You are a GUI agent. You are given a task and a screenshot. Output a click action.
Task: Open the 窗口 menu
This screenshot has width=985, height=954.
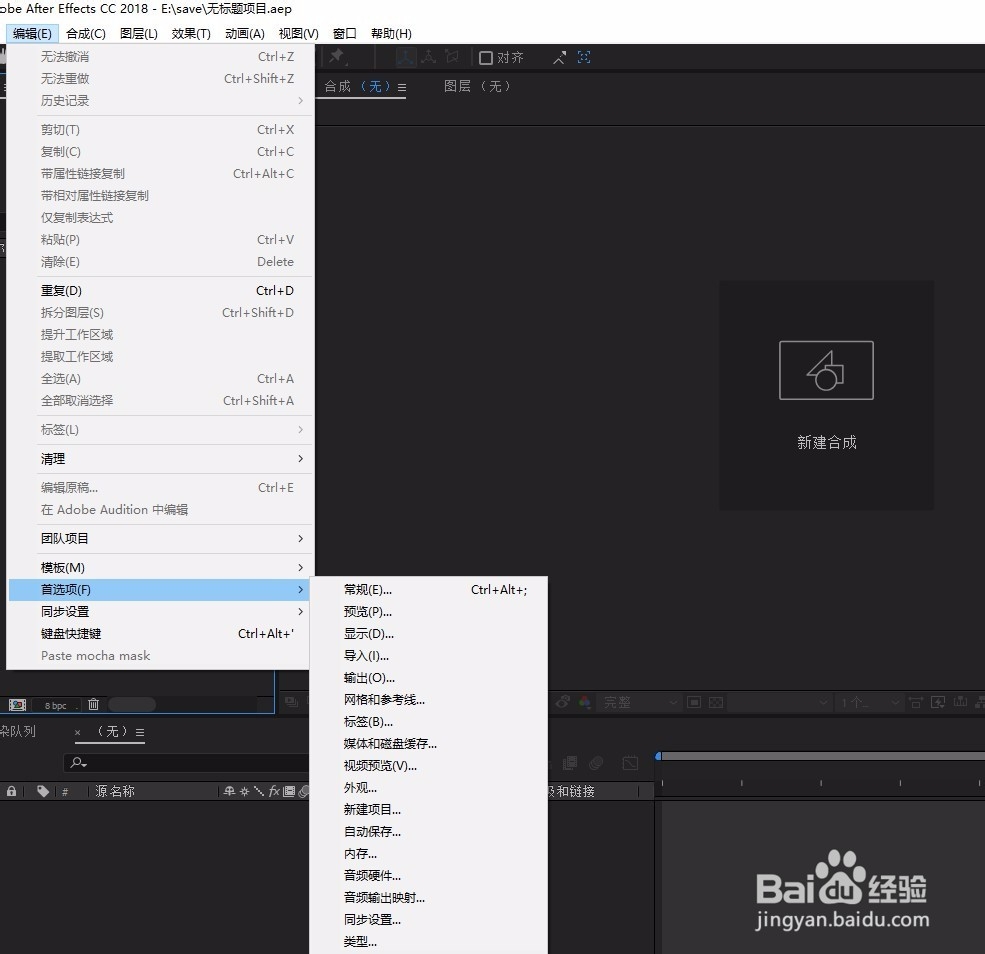344,33
